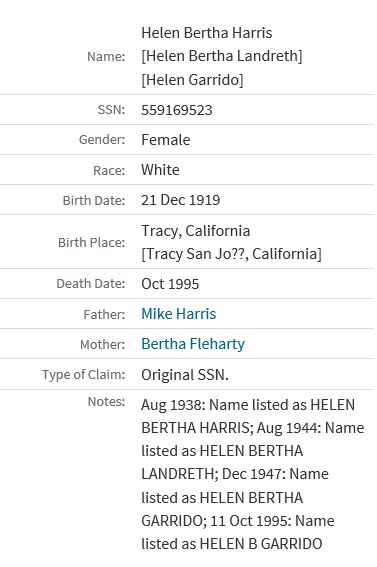Click the Notes label

(106, 401)
